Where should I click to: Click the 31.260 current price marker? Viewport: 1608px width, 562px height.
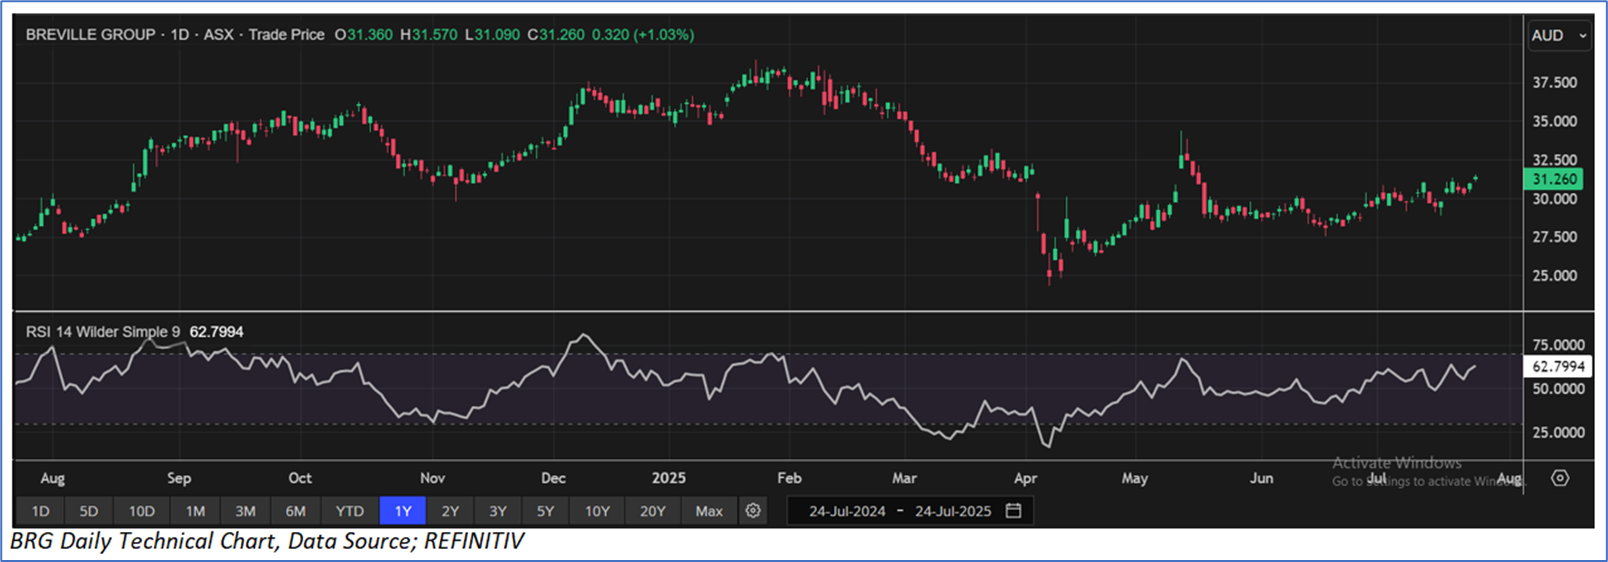coord(1554,180)
